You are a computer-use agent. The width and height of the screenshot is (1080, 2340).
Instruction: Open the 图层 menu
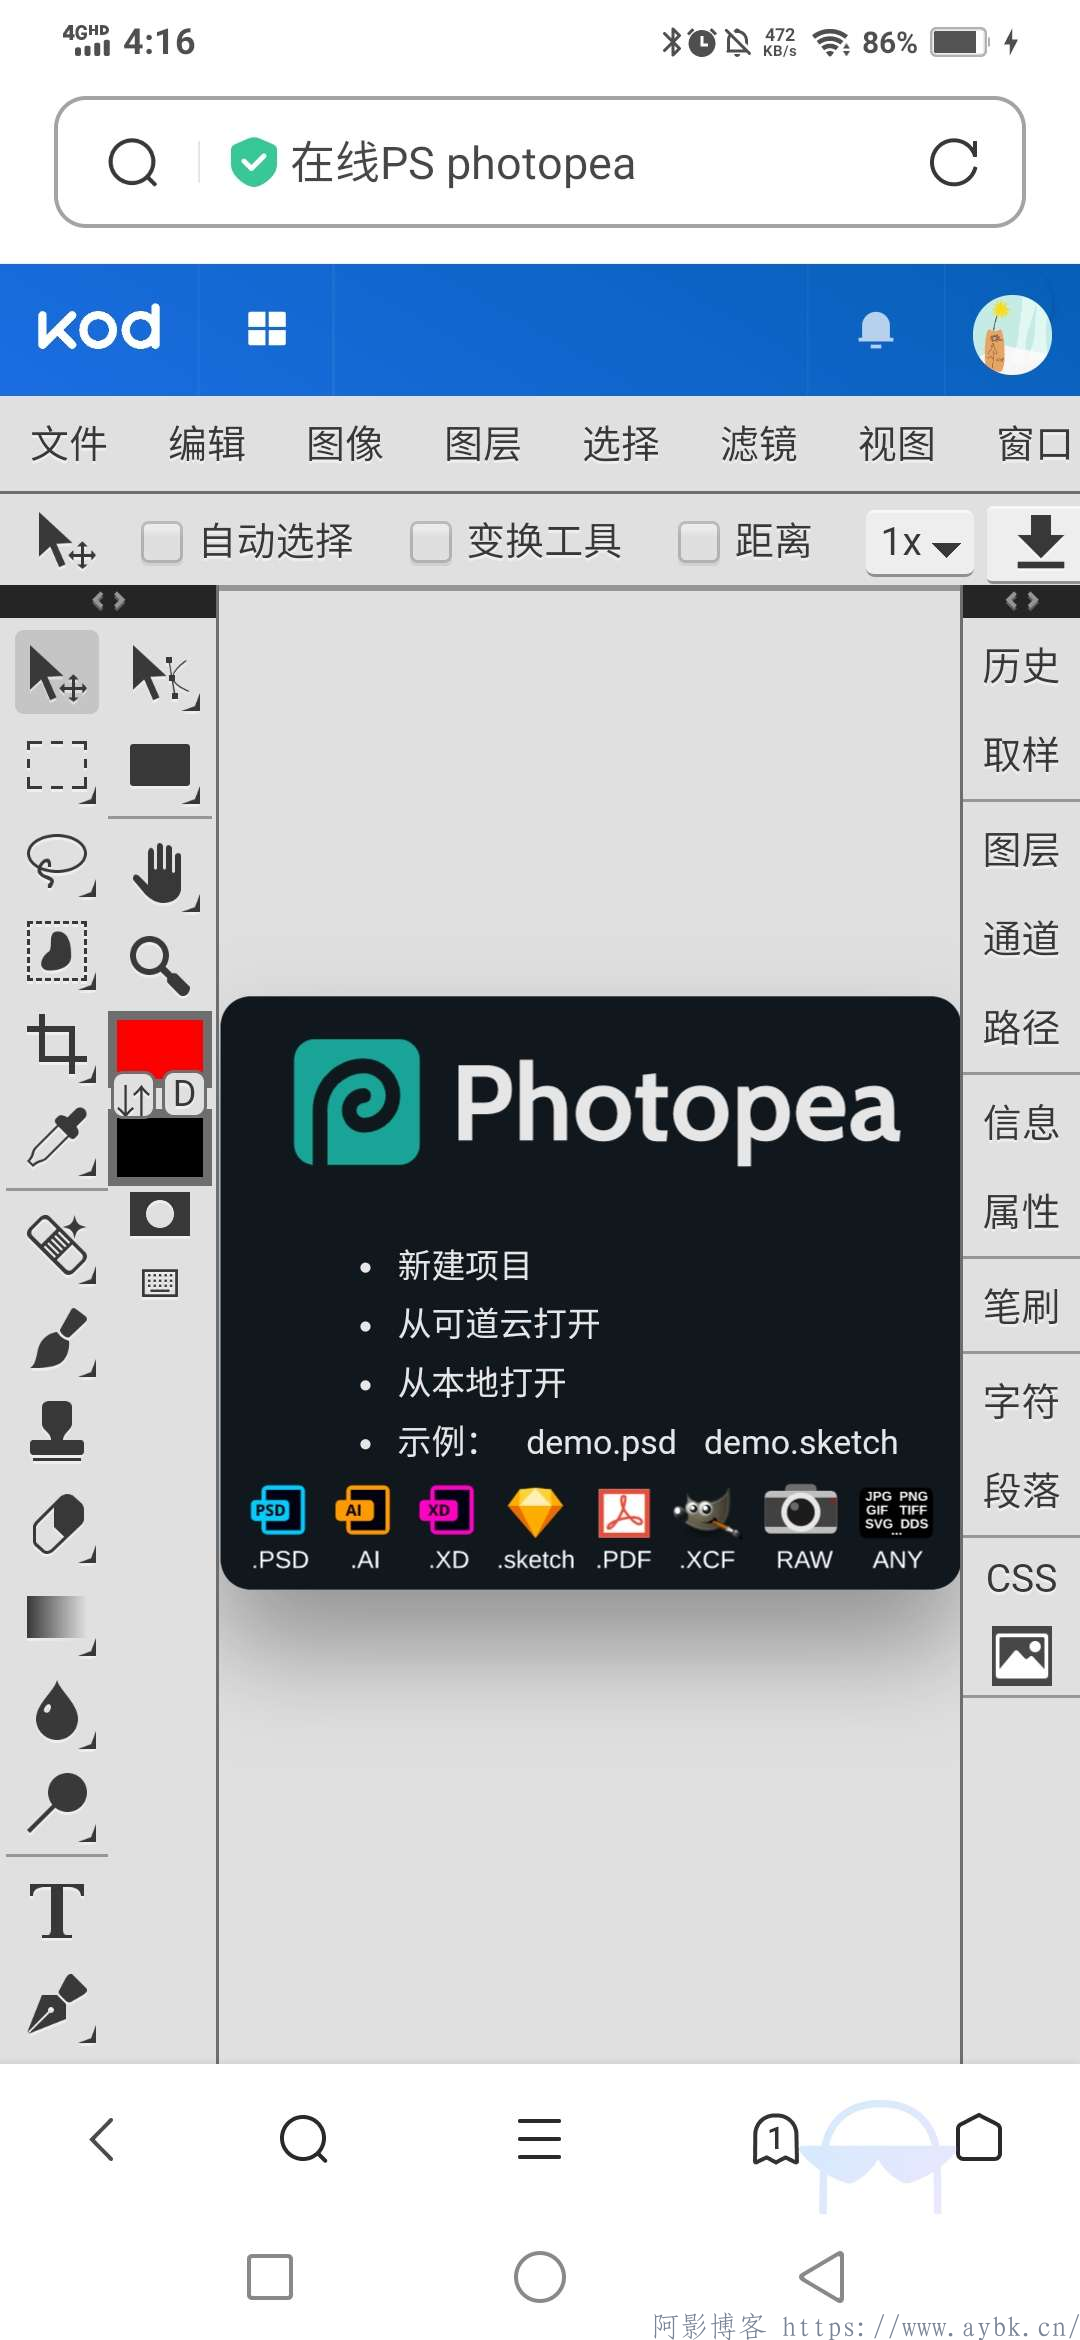pyautogui.click(x=483, y=444)
